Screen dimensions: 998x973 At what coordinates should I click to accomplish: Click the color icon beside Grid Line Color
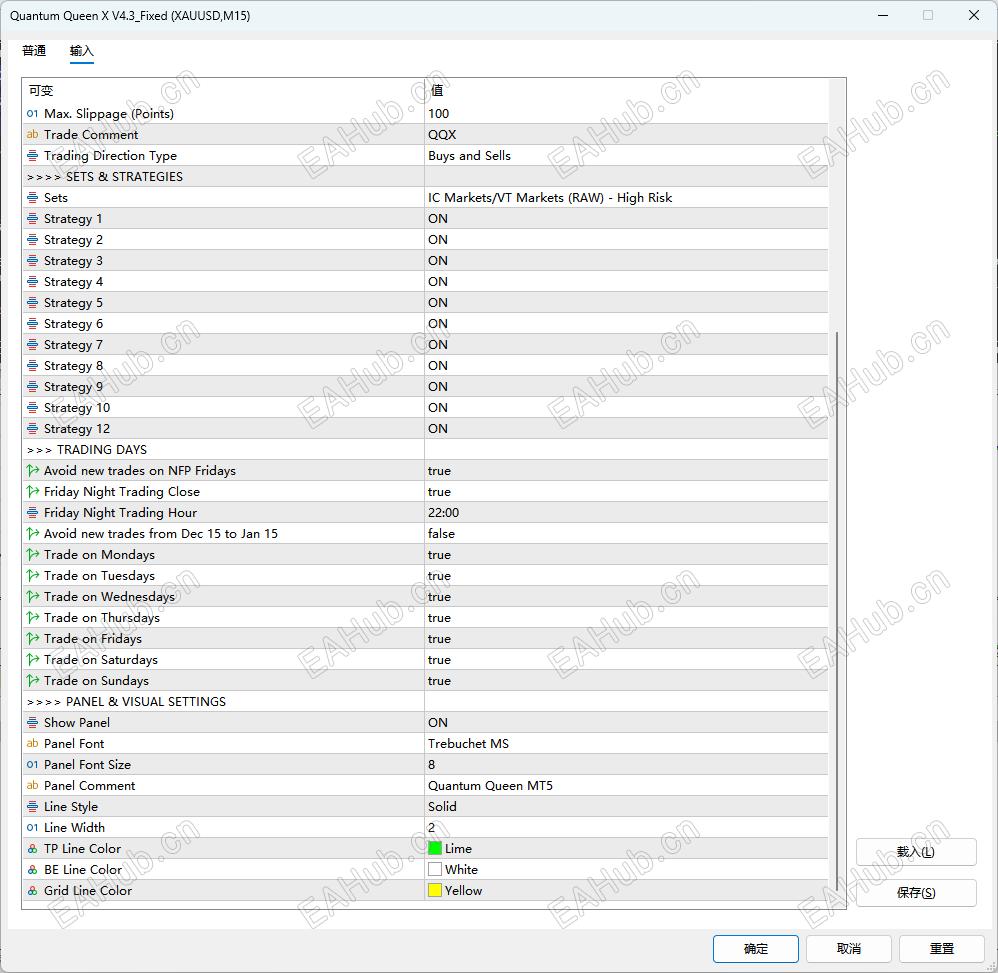tap(32, 891)
